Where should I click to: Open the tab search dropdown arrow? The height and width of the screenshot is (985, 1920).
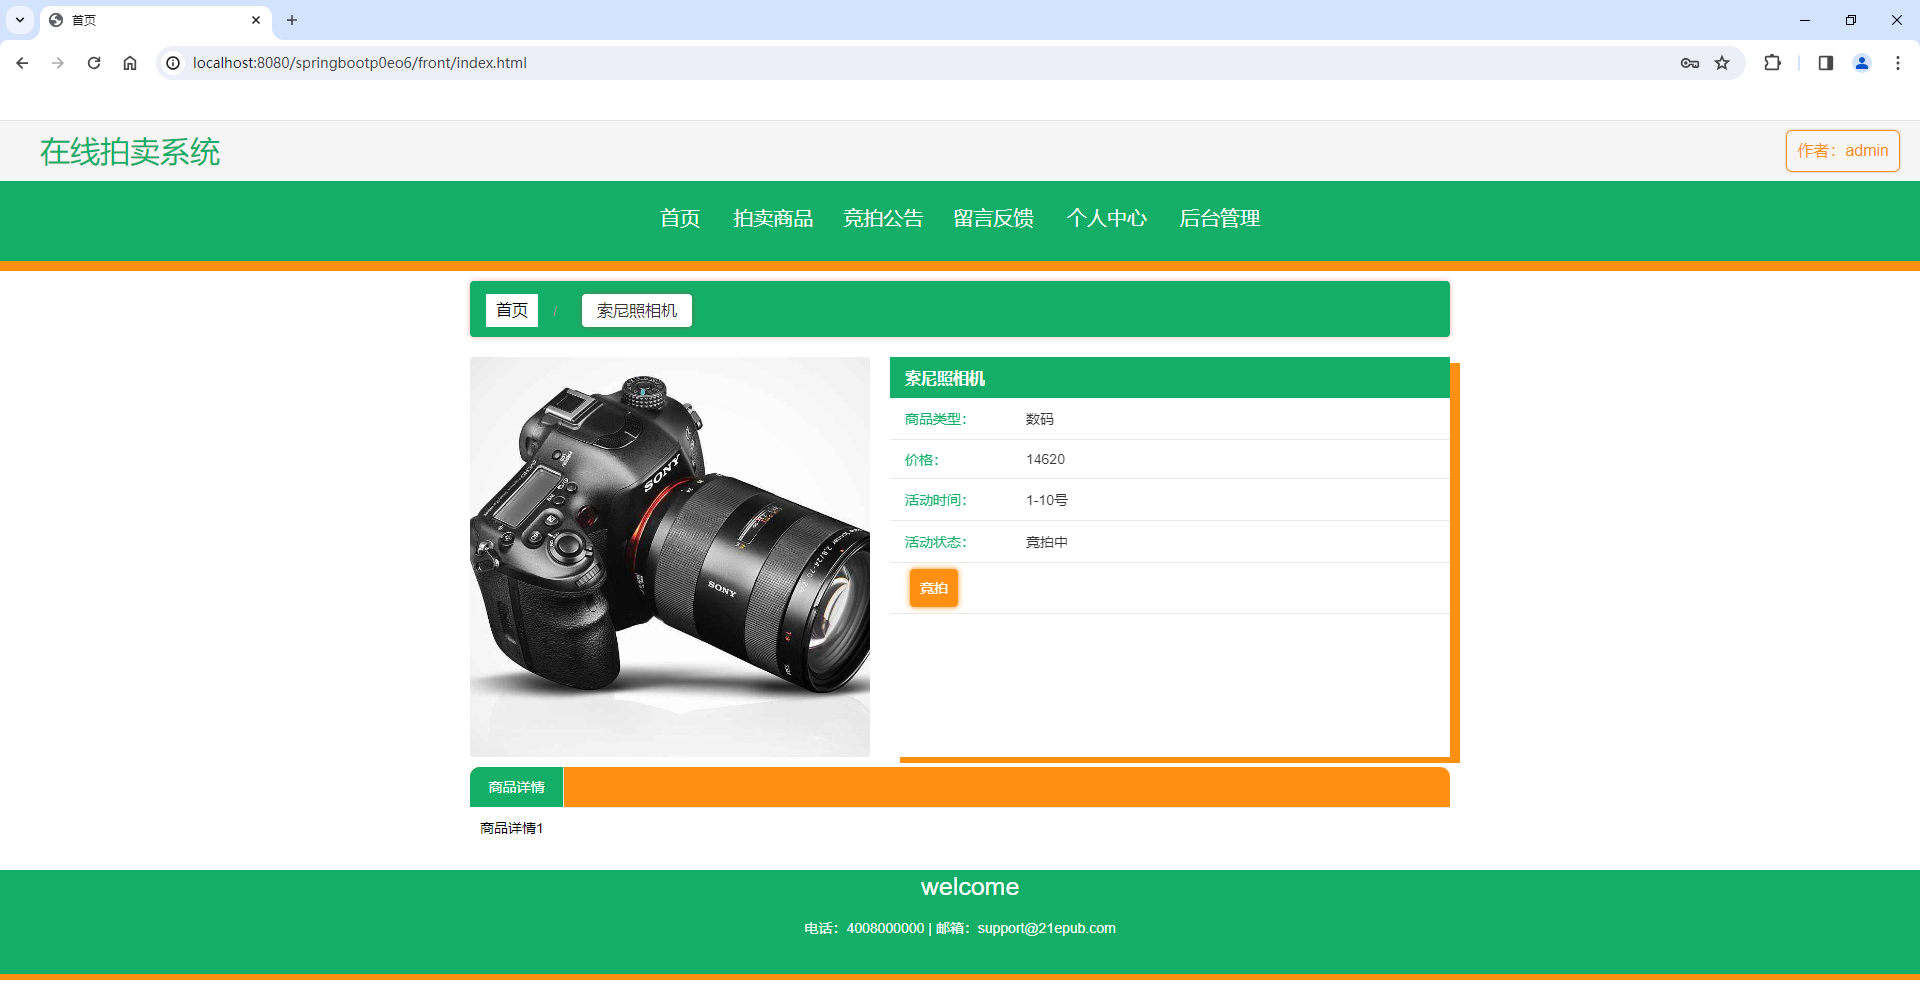(20, 20)
